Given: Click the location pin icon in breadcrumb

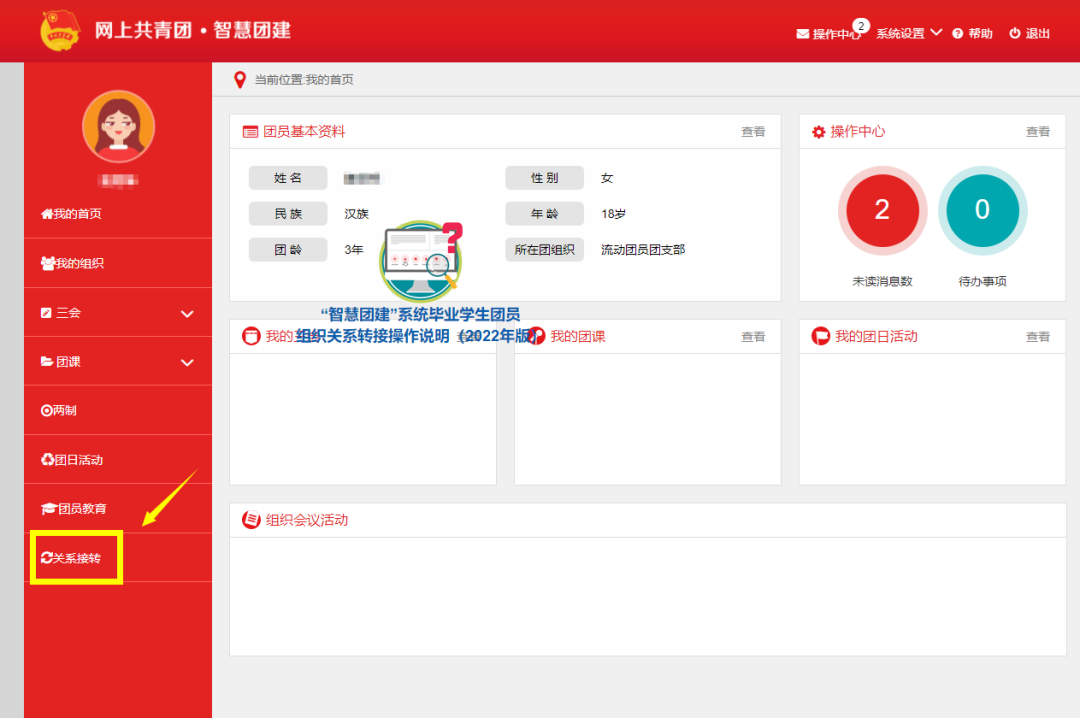Looking at the screenshot, I should [239, 80].
